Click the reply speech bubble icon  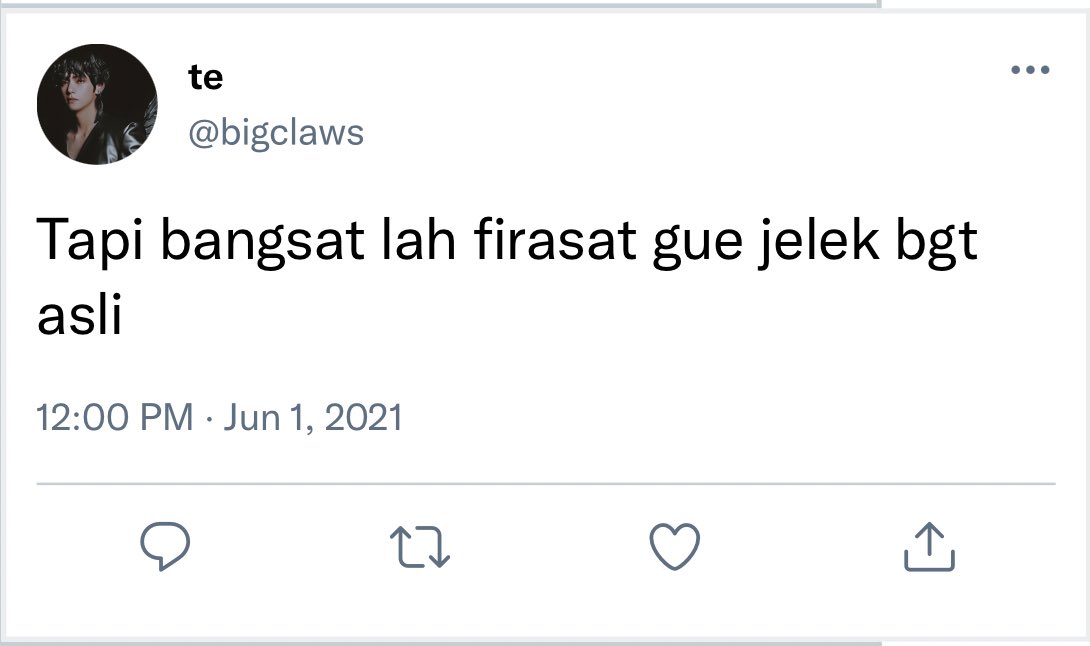tap(165, 547)
